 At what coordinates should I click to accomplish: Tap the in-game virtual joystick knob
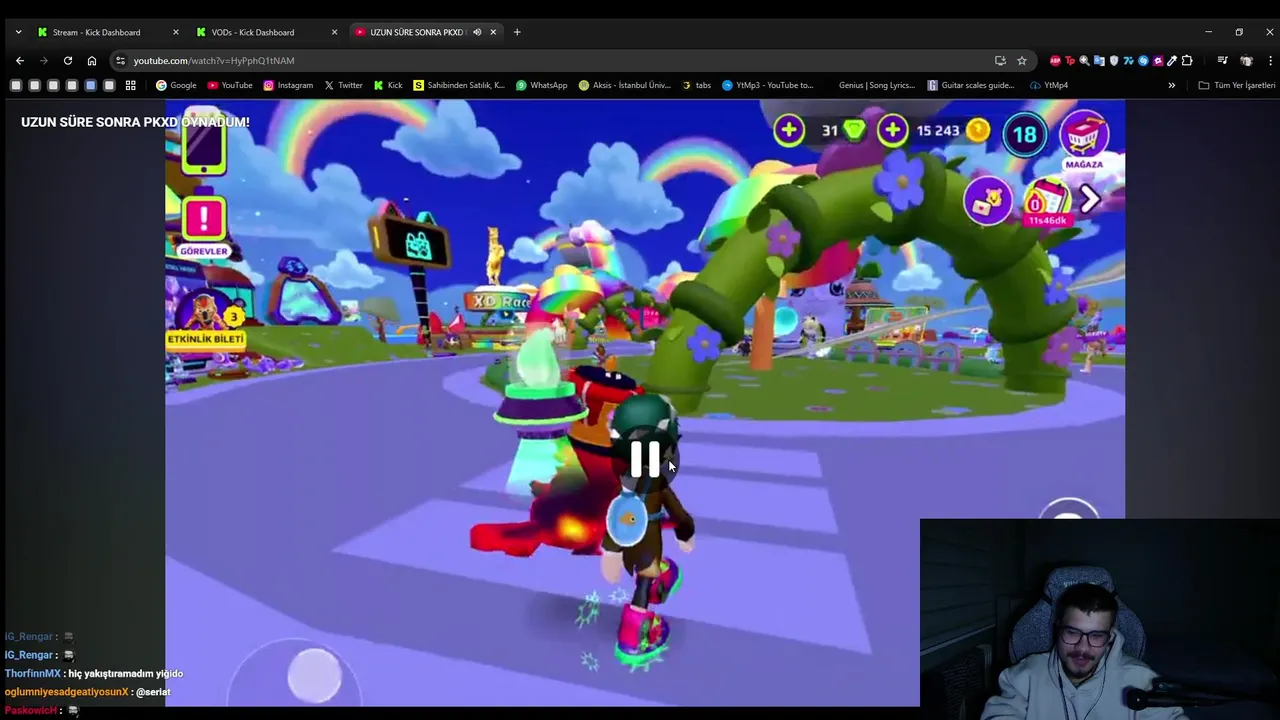click(x=314, y=675)
